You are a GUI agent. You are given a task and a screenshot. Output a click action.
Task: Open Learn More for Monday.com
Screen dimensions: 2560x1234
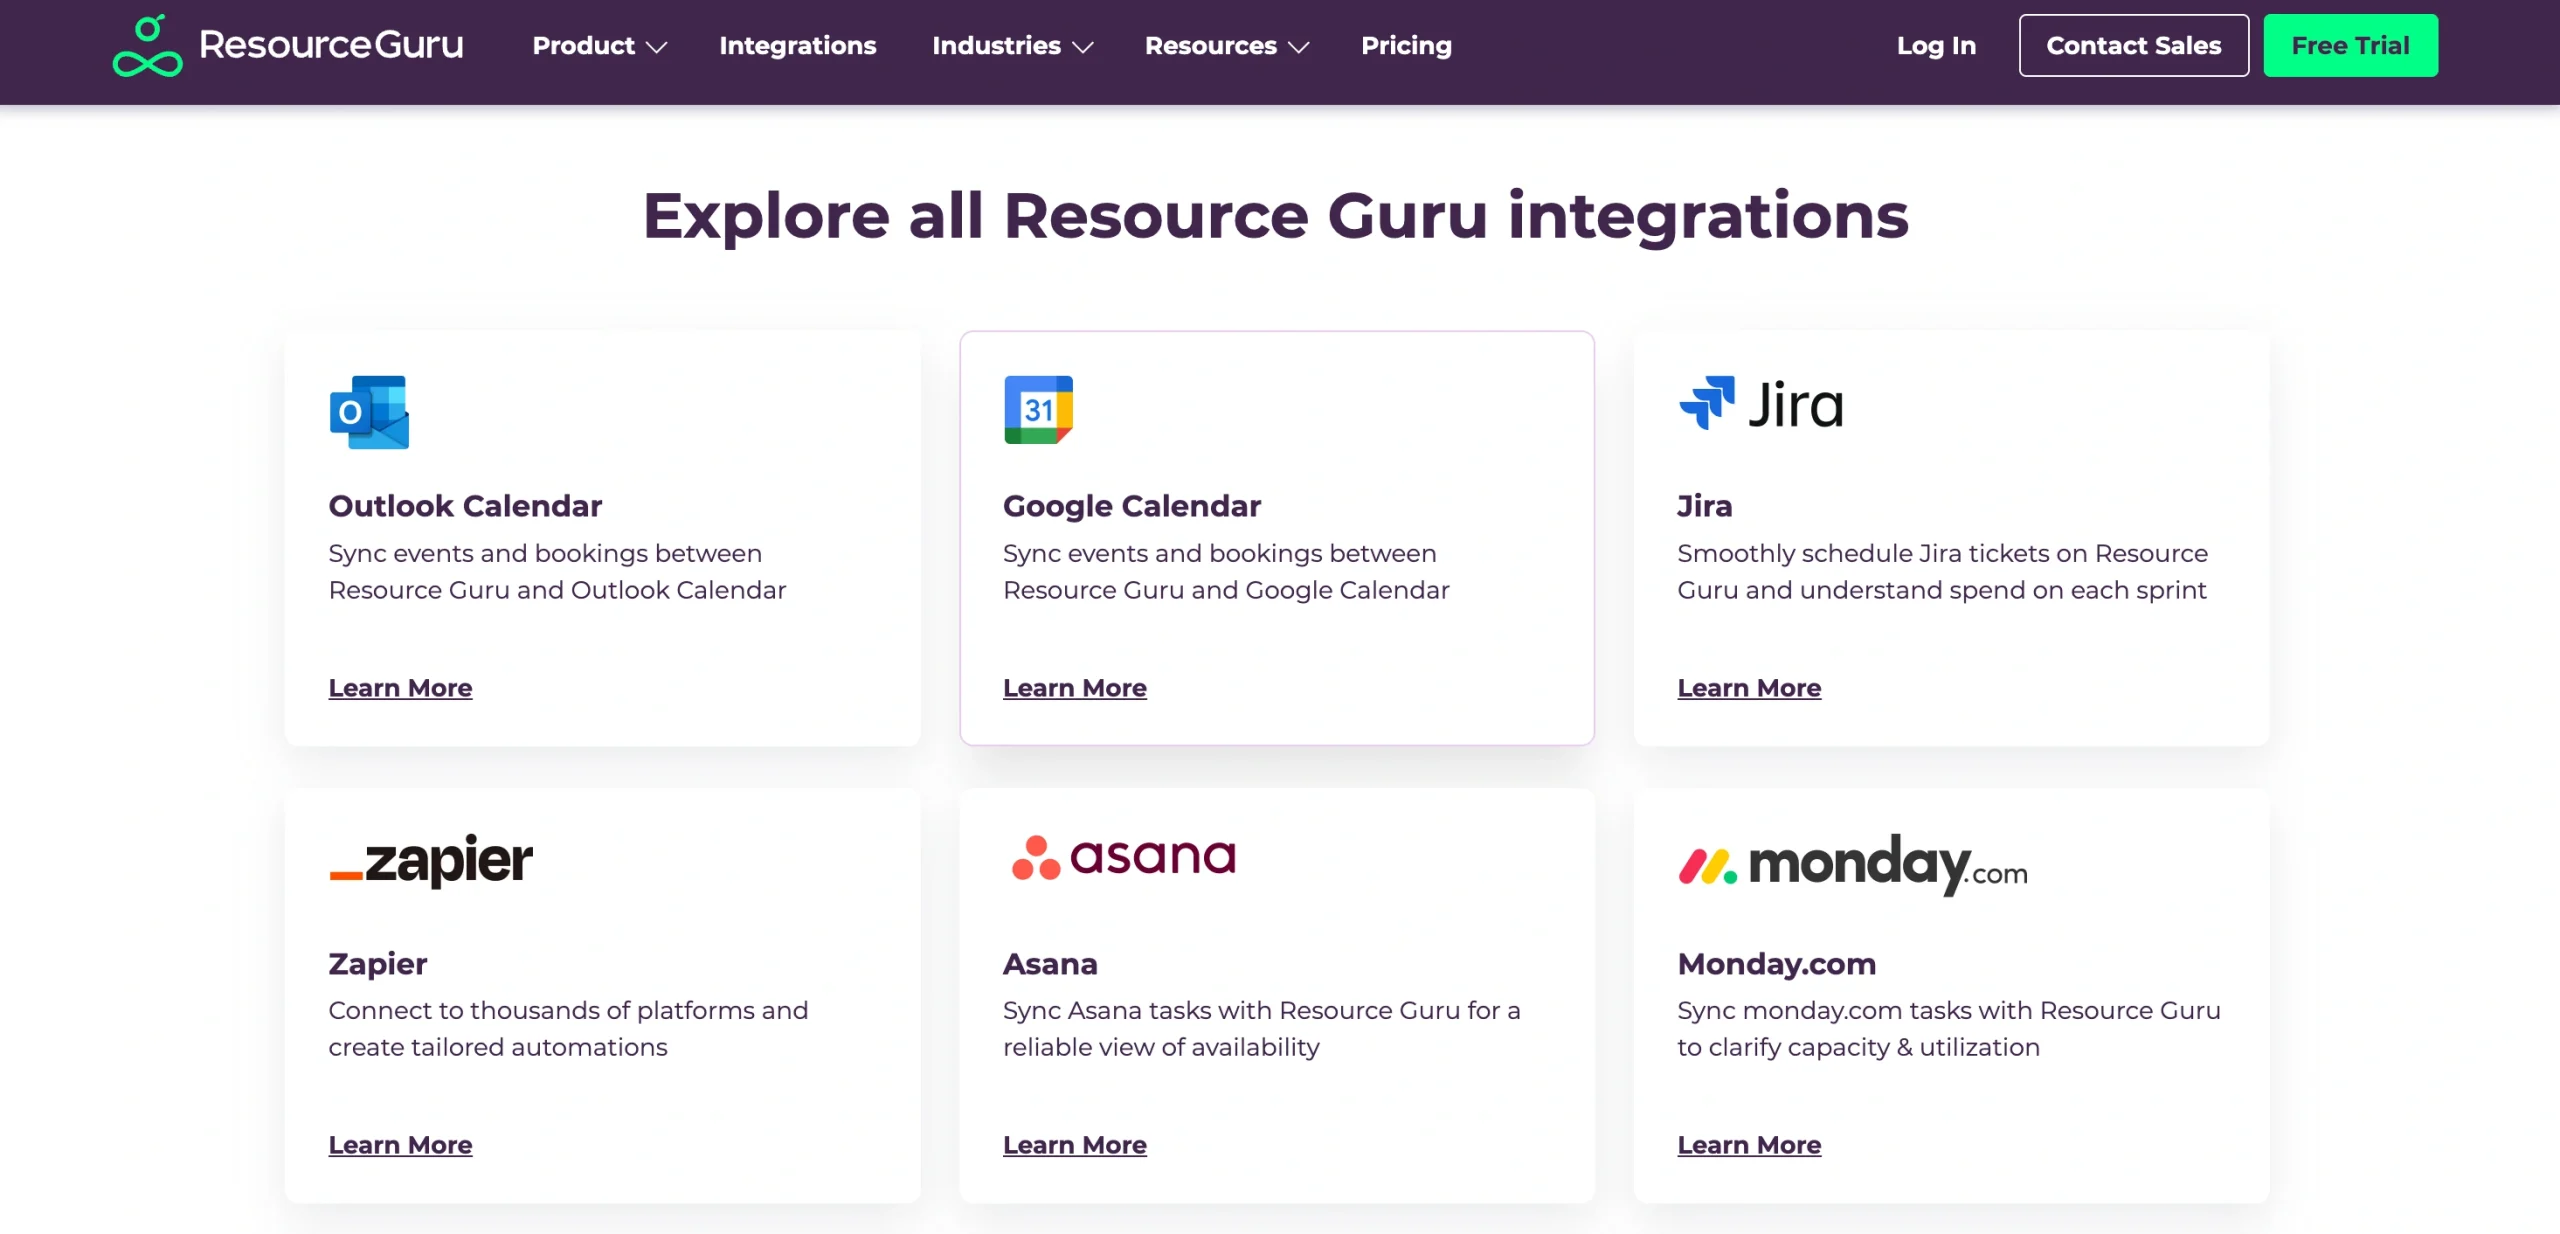(x=1749, y=1145)
